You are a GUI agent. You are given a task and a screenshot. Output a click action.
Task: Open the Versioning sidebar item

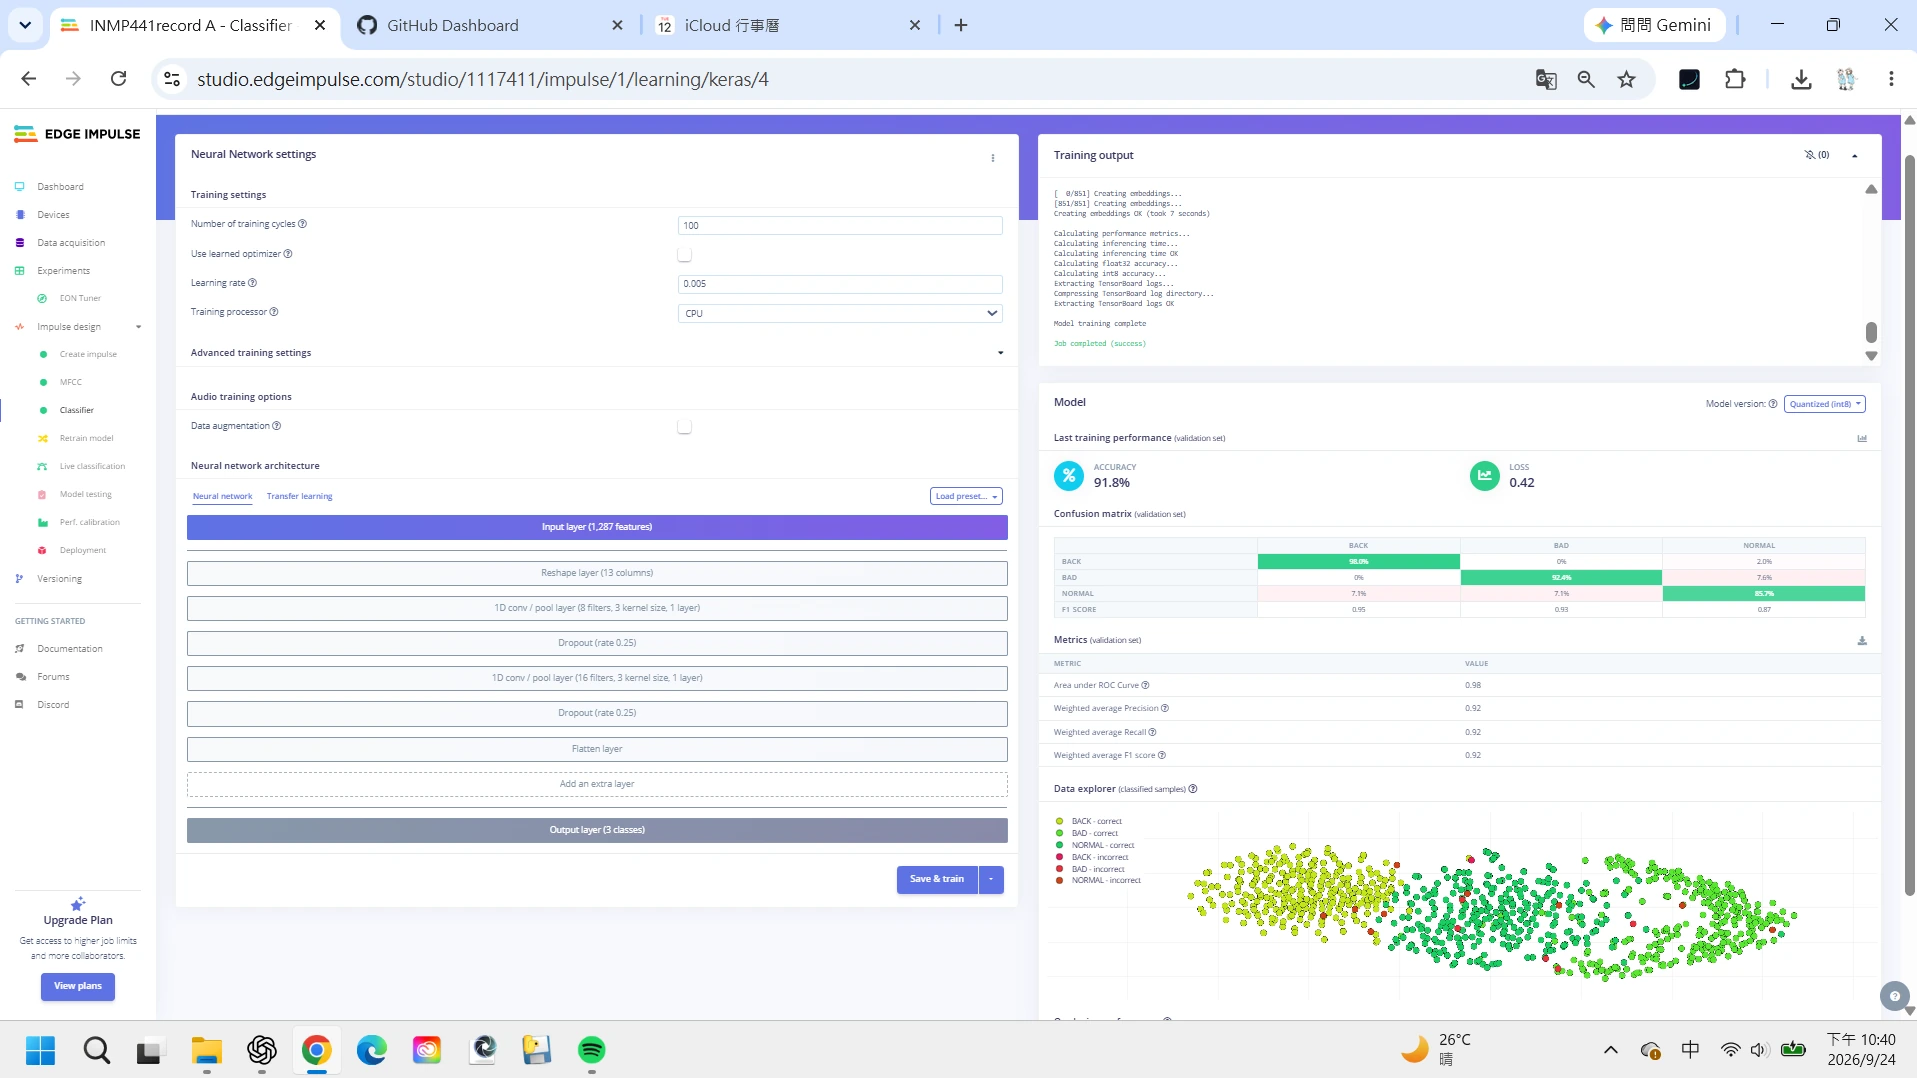(59, 579)
